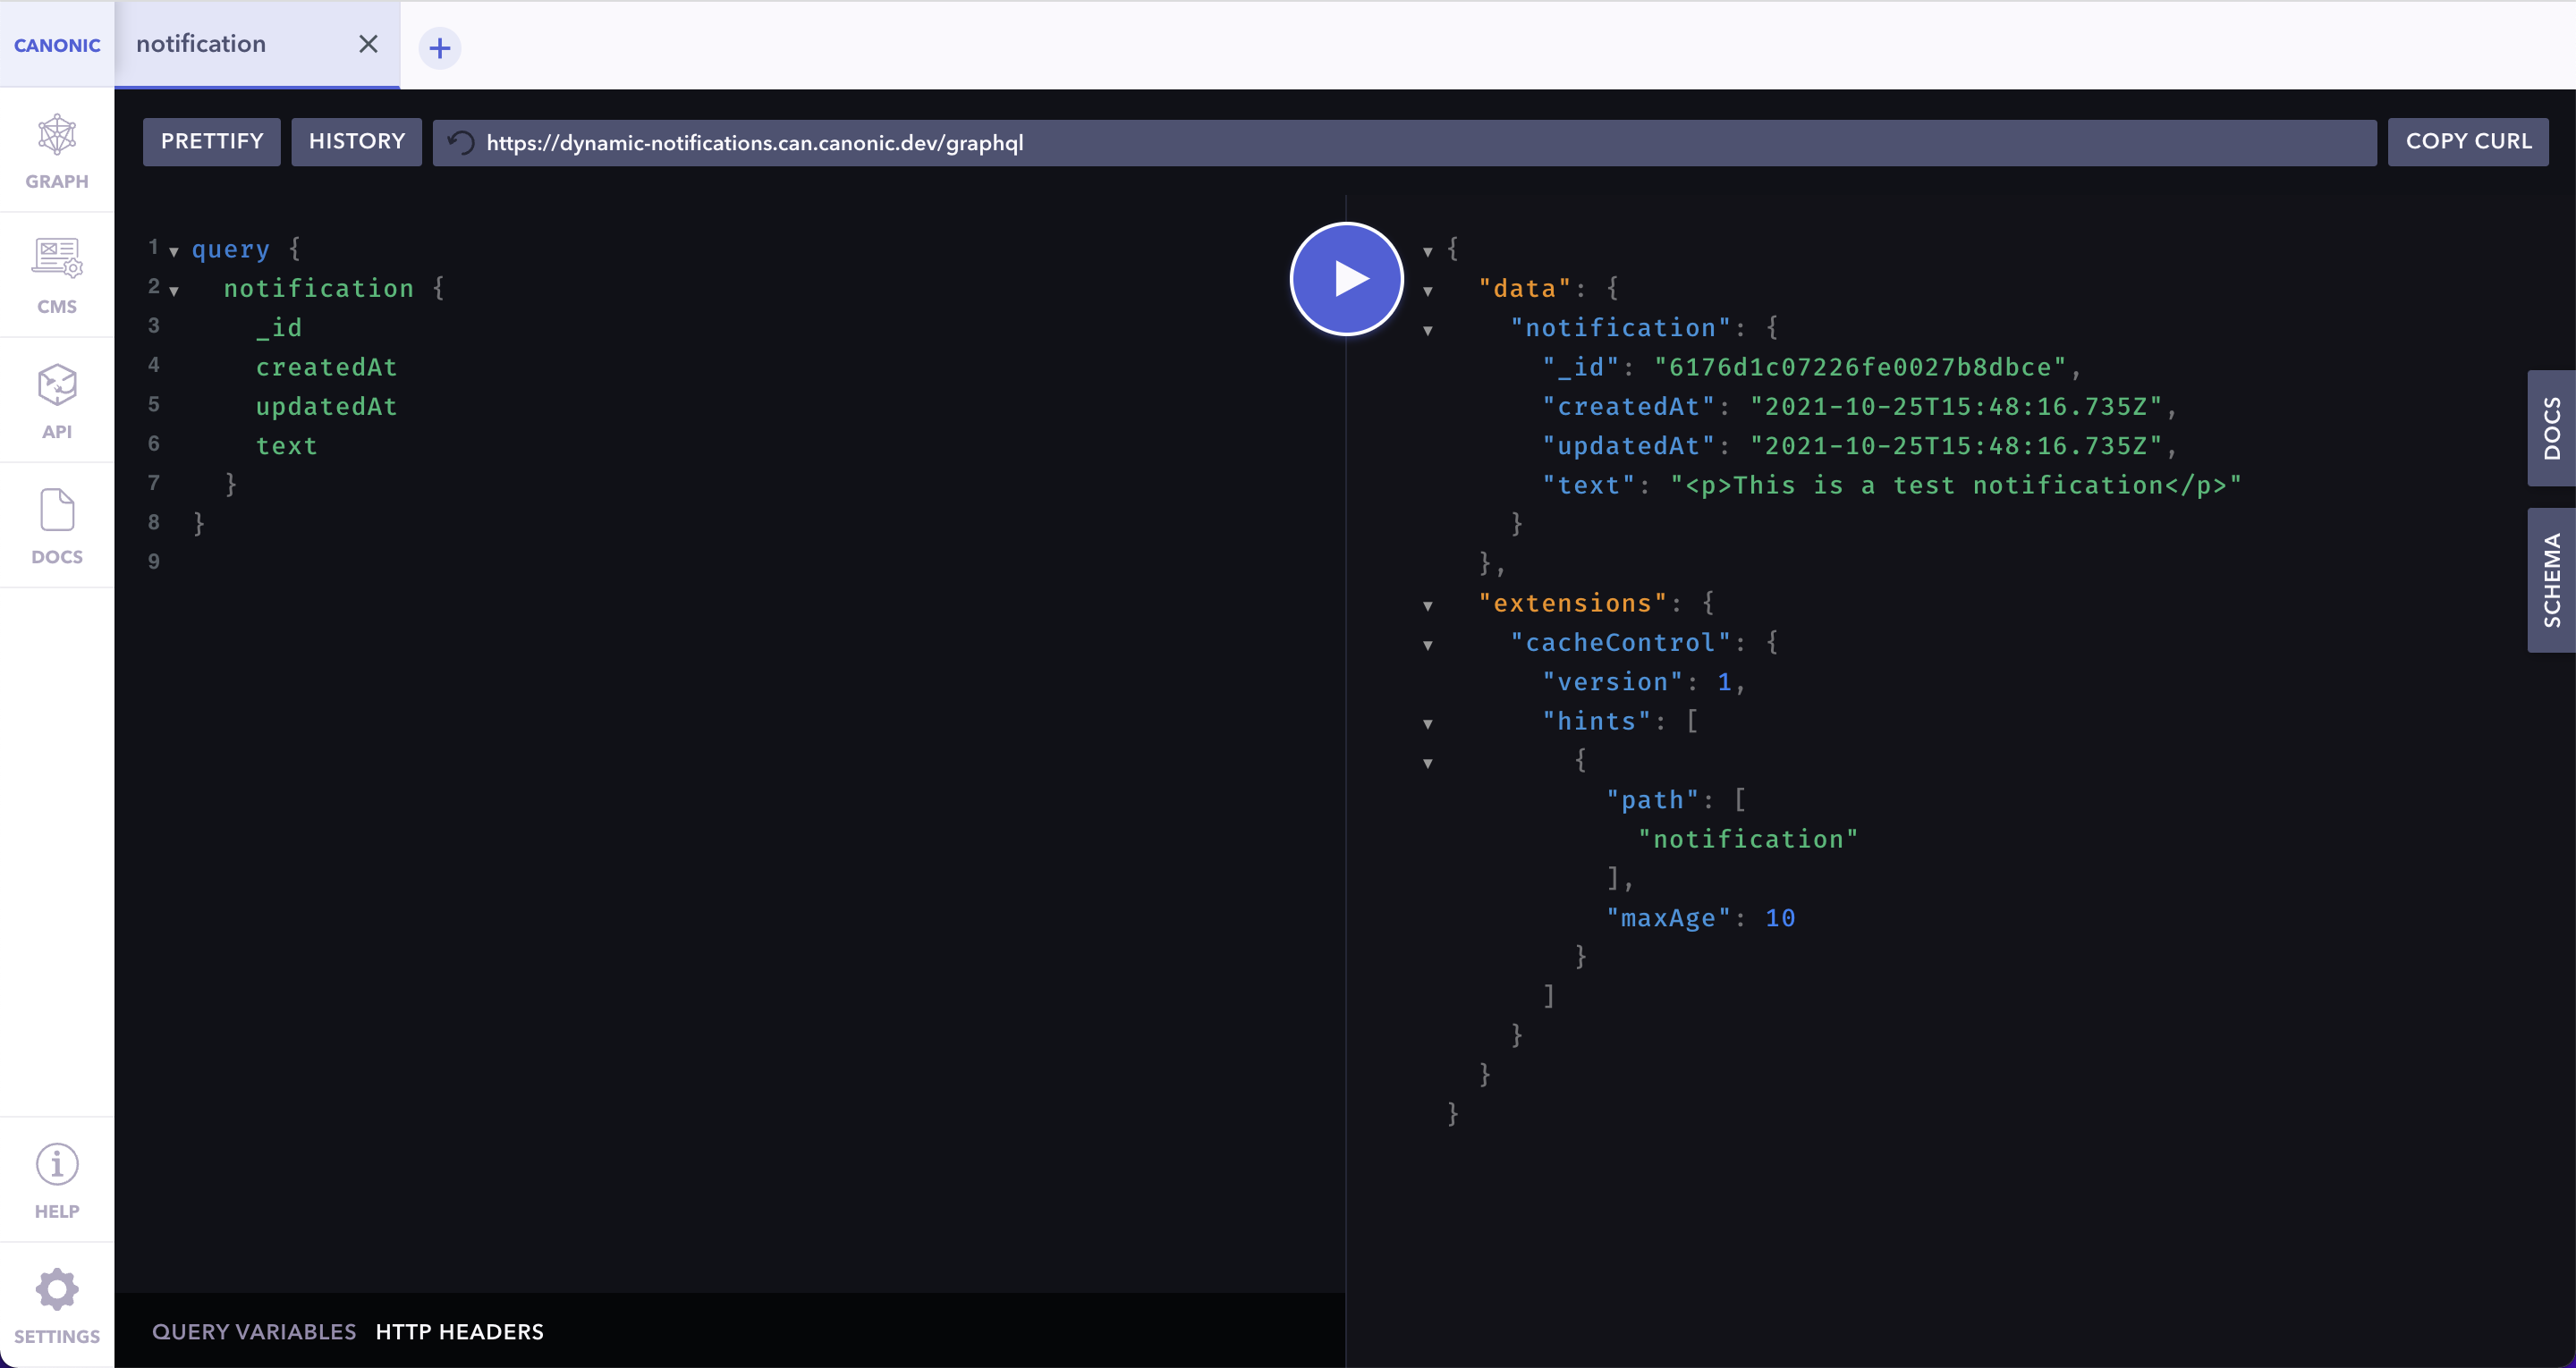The width and height of the screenshot is (2576, 1368).
Task: Open the Query Variables tab
Action: 254,1332
